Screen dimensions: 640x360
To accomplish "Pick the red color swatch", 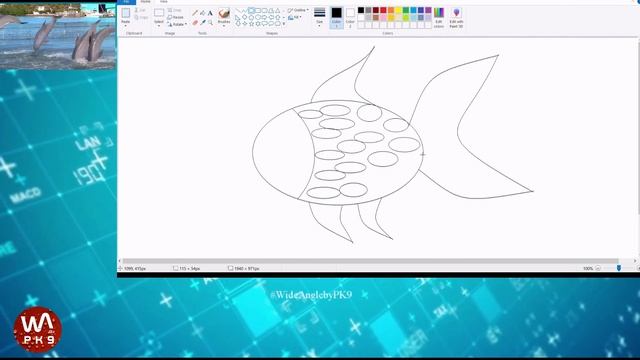I will click(383, 11).
